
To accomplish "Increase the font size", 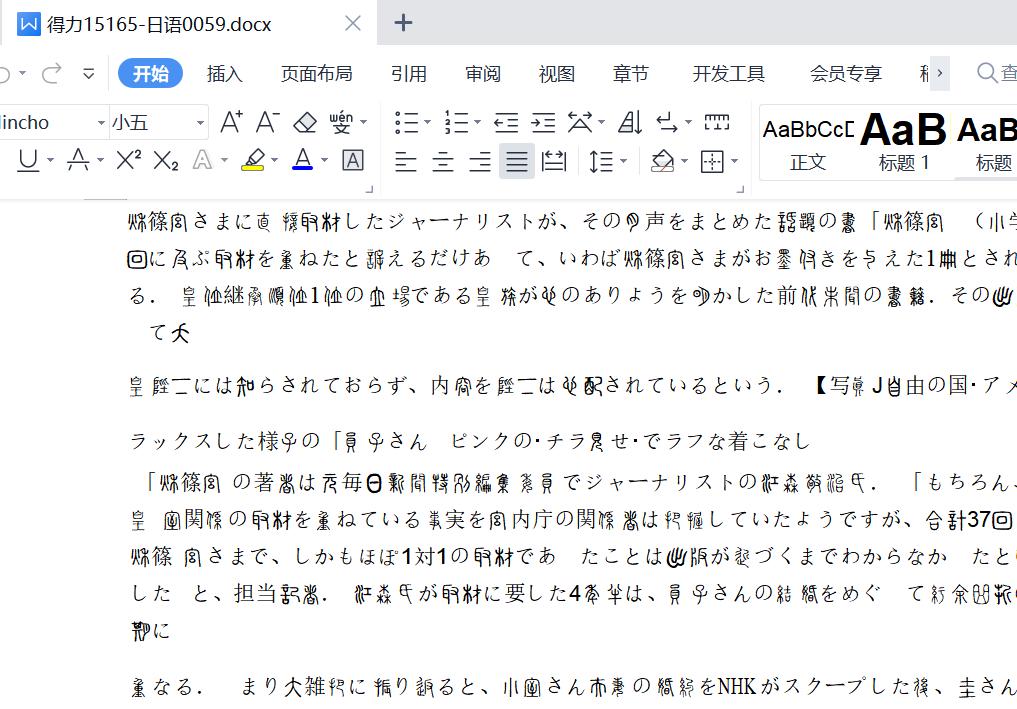I will click(231, 121).
